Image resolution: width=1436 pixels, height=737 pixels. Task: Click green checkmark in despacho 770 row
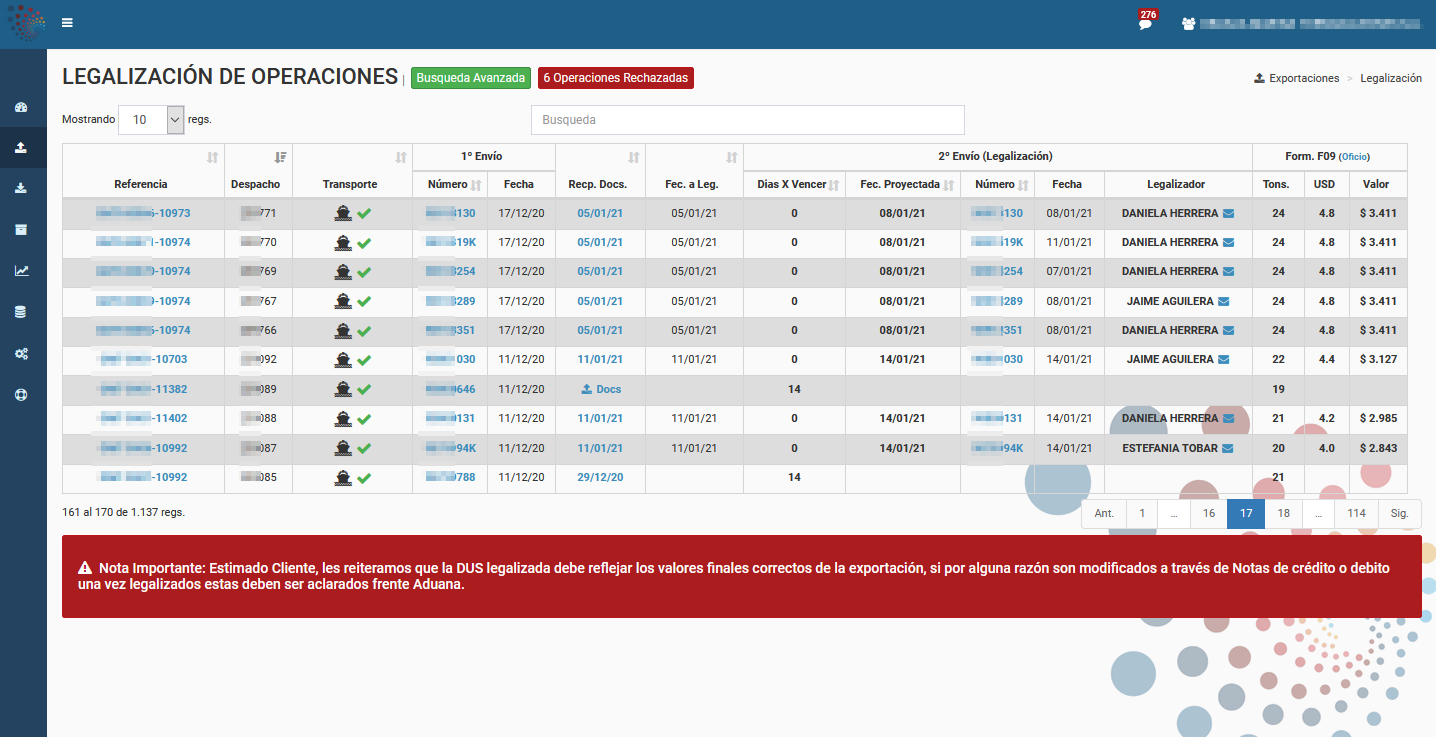tap(364, 243)
